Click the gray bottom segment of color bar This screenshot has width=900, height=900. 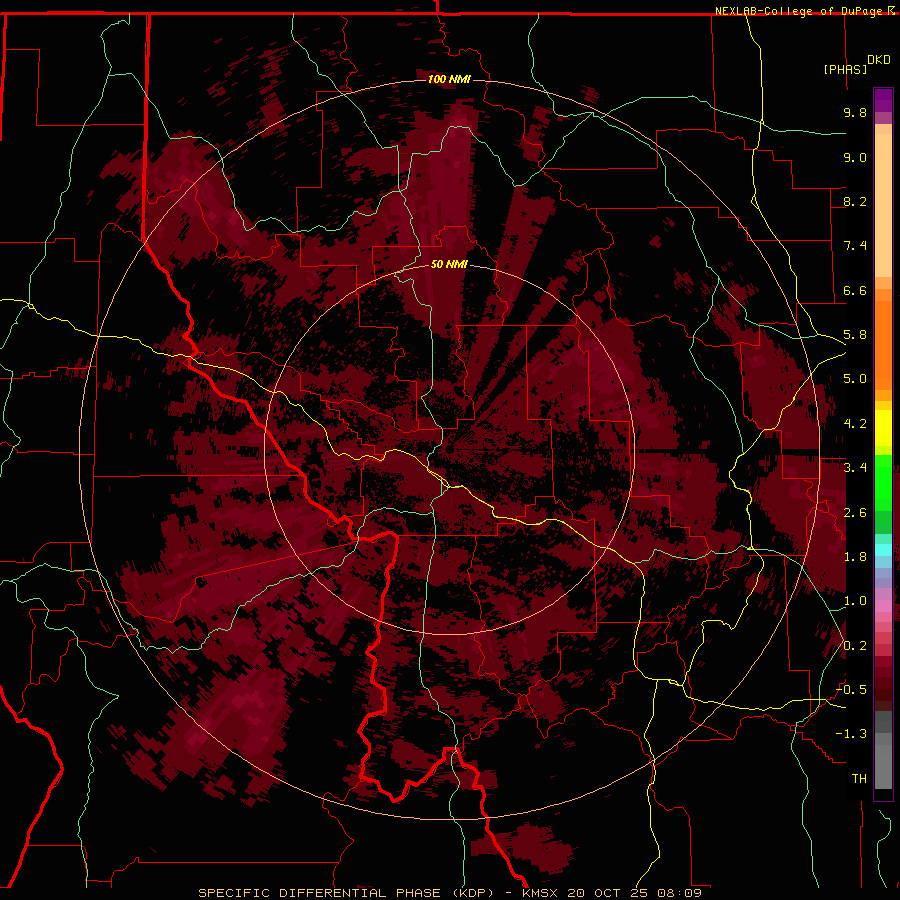883,769
